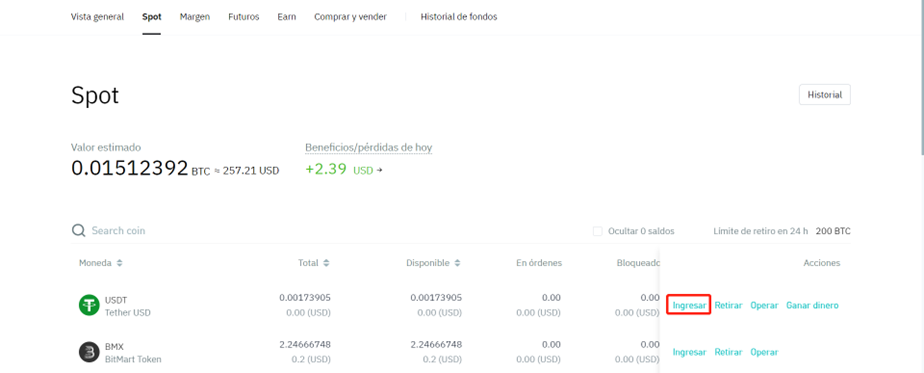Sort by the Moneda column arrows
Viewport: 924px width, 373px height.
(120, 263)
